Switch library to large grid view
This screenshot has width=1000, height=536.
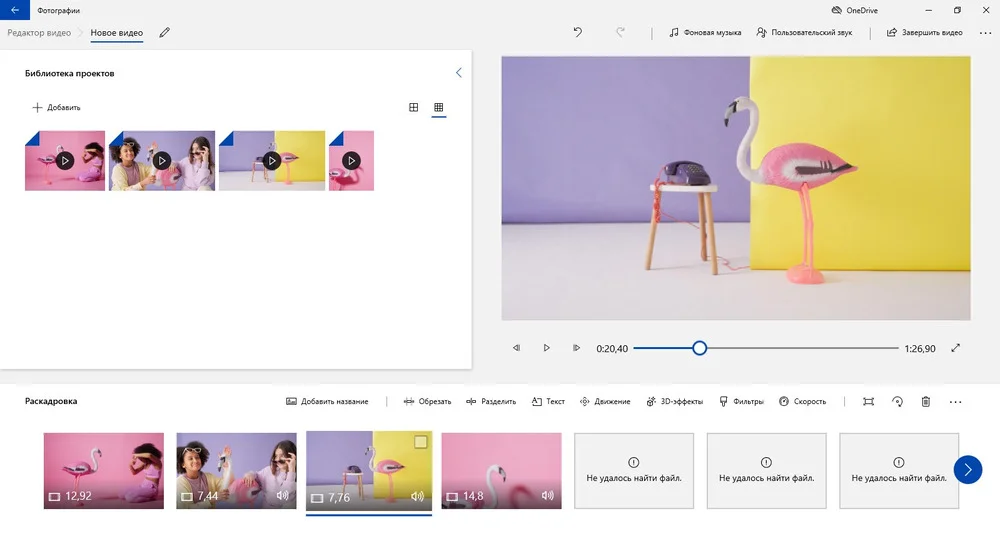414,107
